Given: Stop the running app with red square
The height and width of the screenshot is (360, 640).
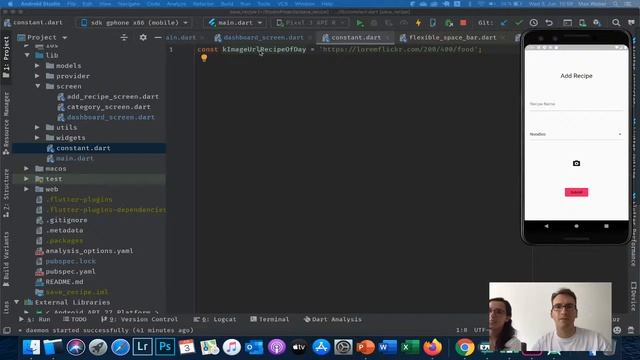Looking at the screenshot, I should click(x=463, y=23).
